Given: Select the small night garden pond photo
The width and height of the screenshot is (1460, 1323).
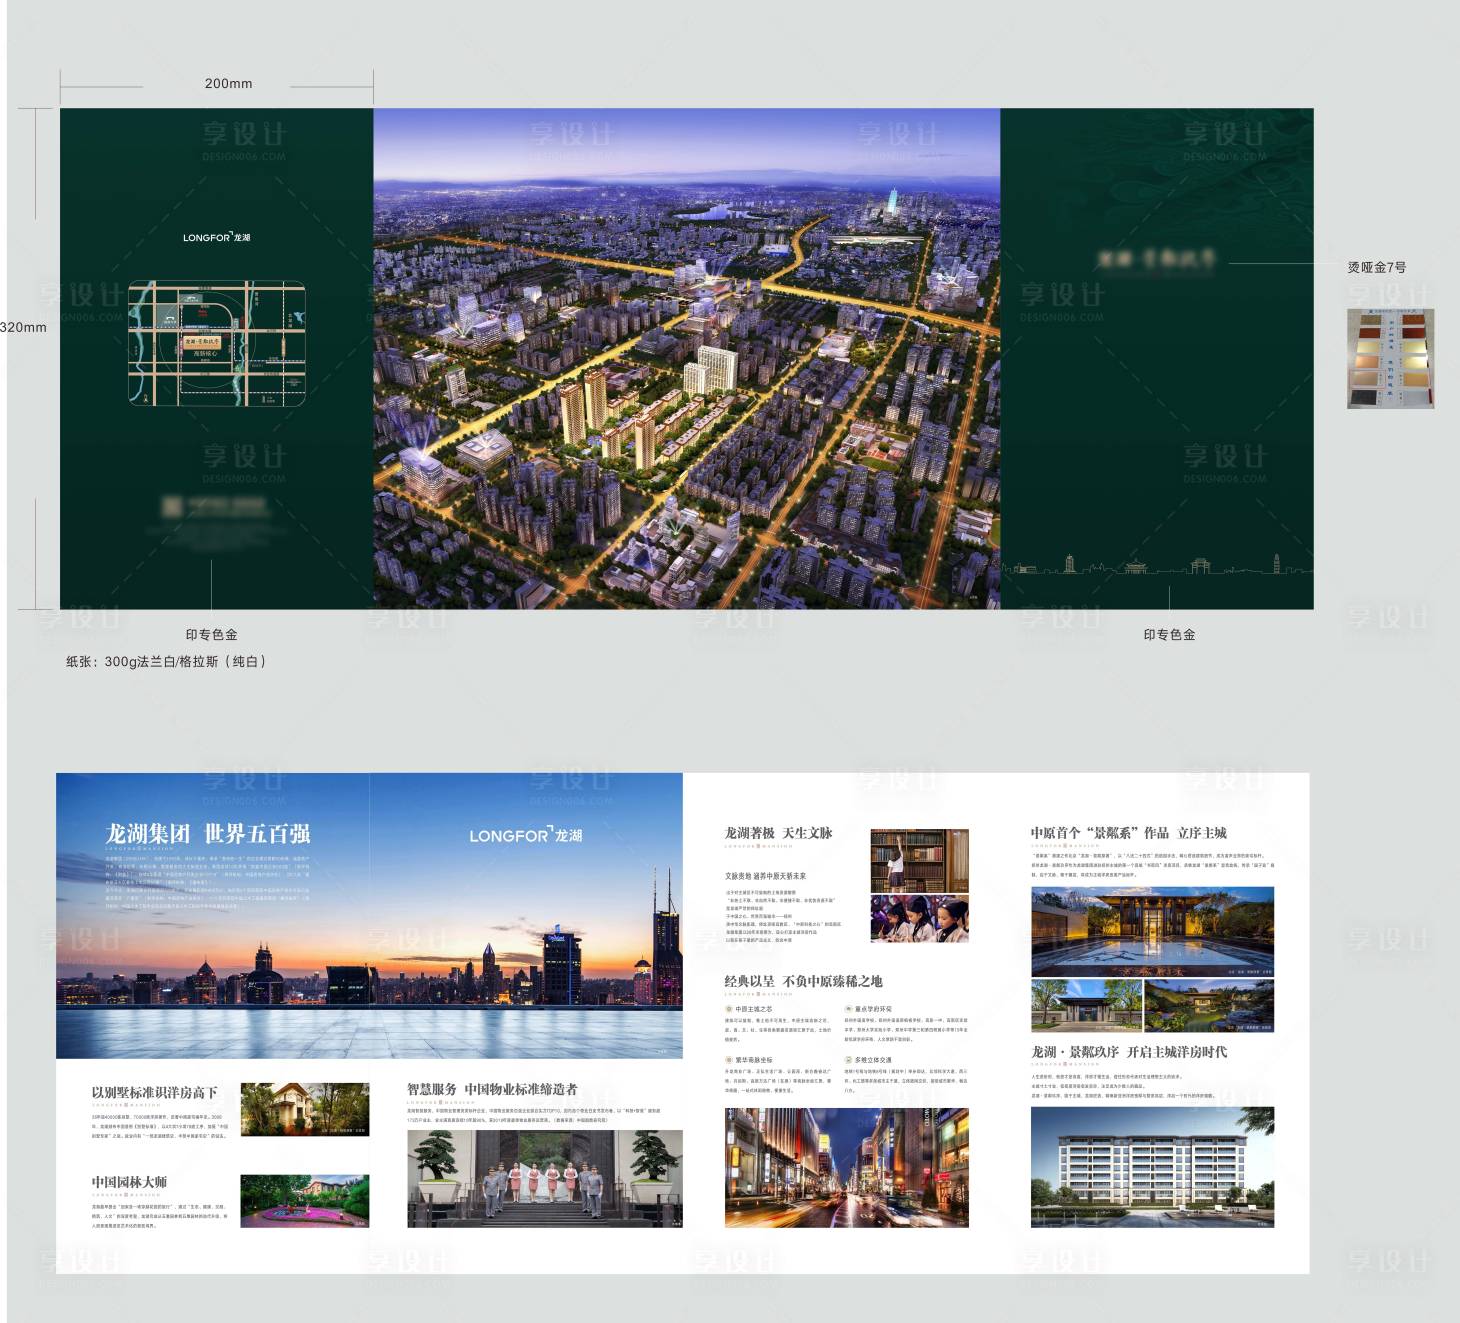Looking at the screenshot, I should pos(1209,1006).
